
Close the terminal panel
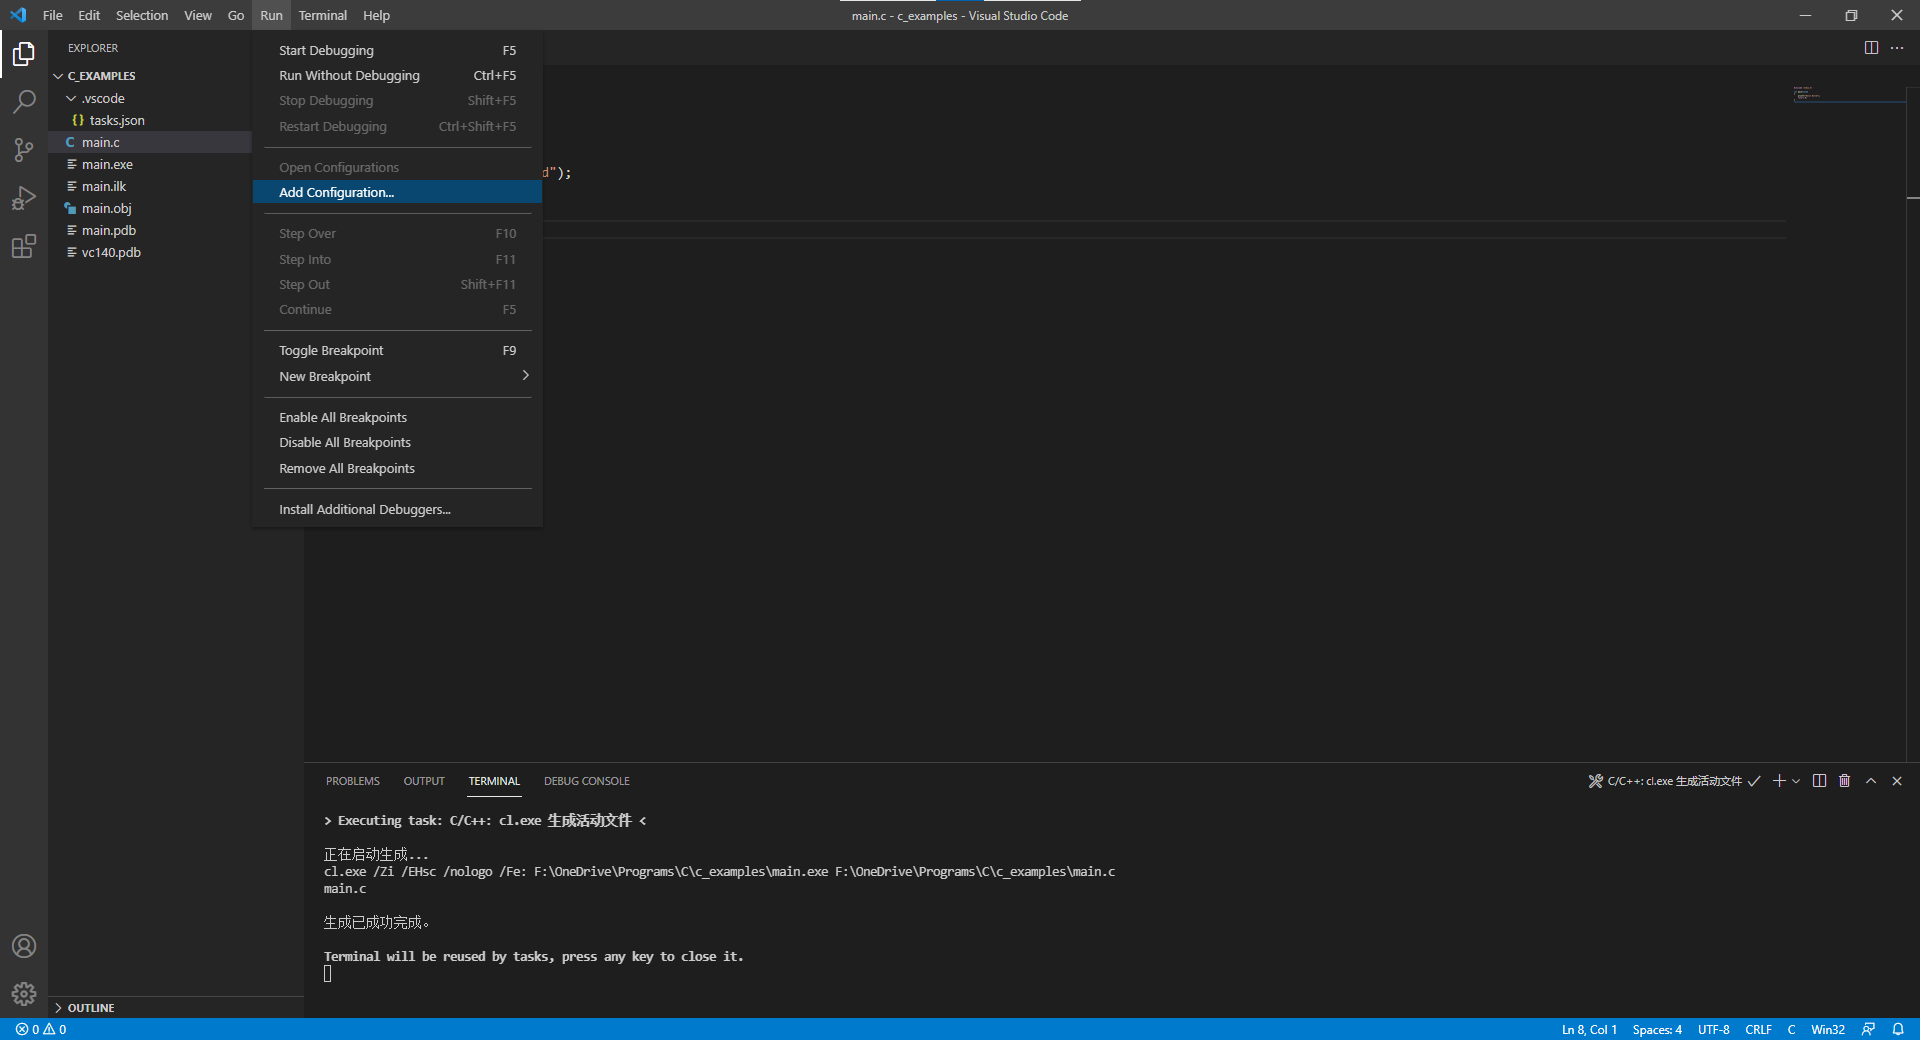[x=1897, y=781]
